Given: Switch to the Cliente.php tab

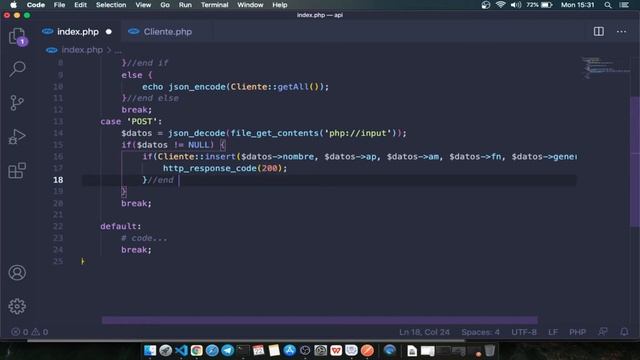Looking at the screenshot, I should 167,32.
